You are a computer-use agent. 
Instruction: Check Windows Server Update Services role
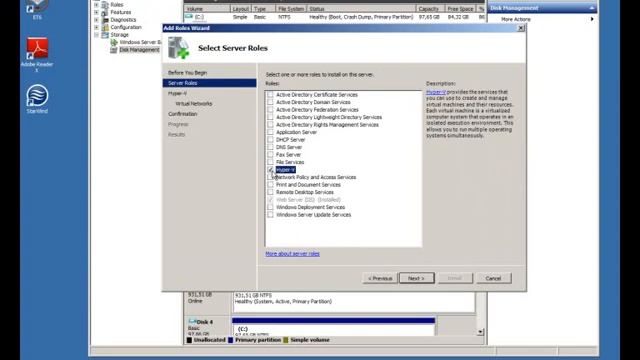point(270,215)
